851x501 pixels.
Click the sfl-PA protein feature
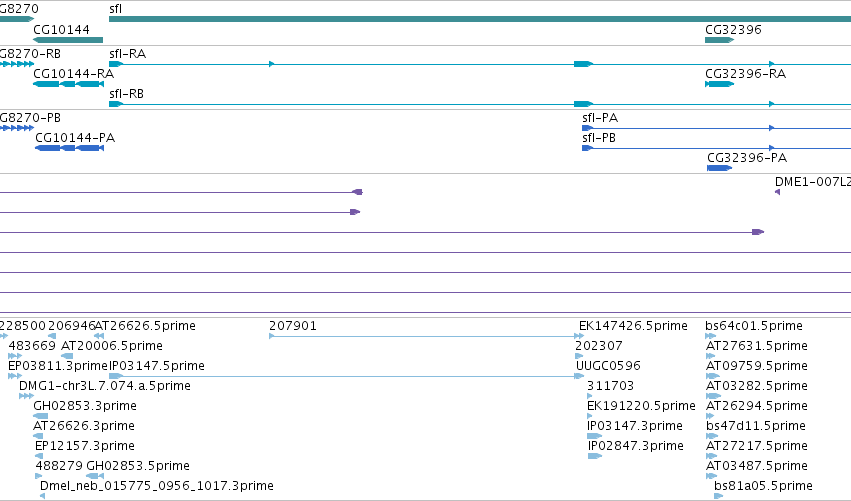point(716,128)
